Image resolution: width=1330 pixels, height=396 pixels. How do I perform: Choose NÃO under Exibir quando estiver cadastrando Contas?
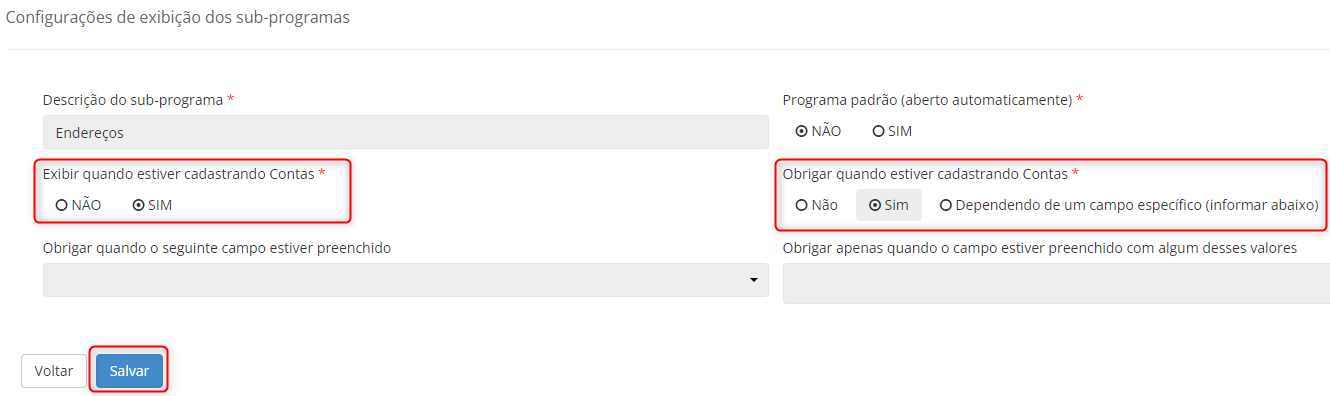coord(78,205)
